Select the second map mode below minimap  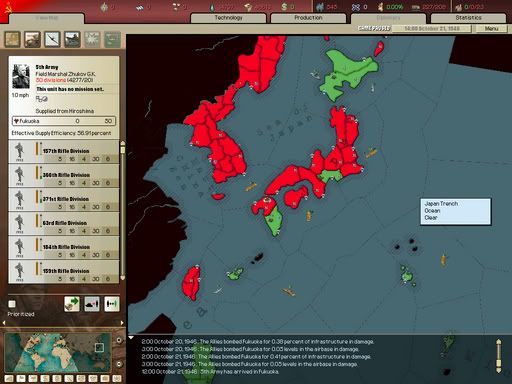pos(21,378)
